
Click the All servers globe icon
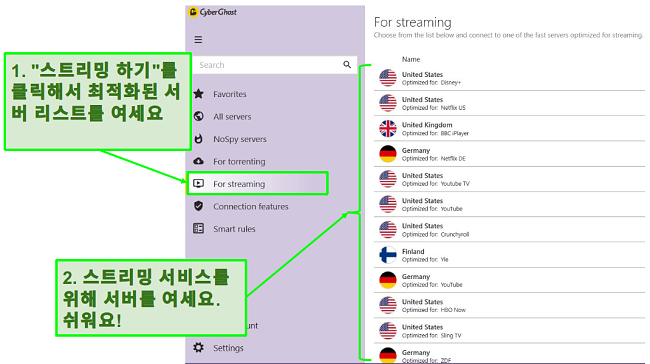coord(199,116)
